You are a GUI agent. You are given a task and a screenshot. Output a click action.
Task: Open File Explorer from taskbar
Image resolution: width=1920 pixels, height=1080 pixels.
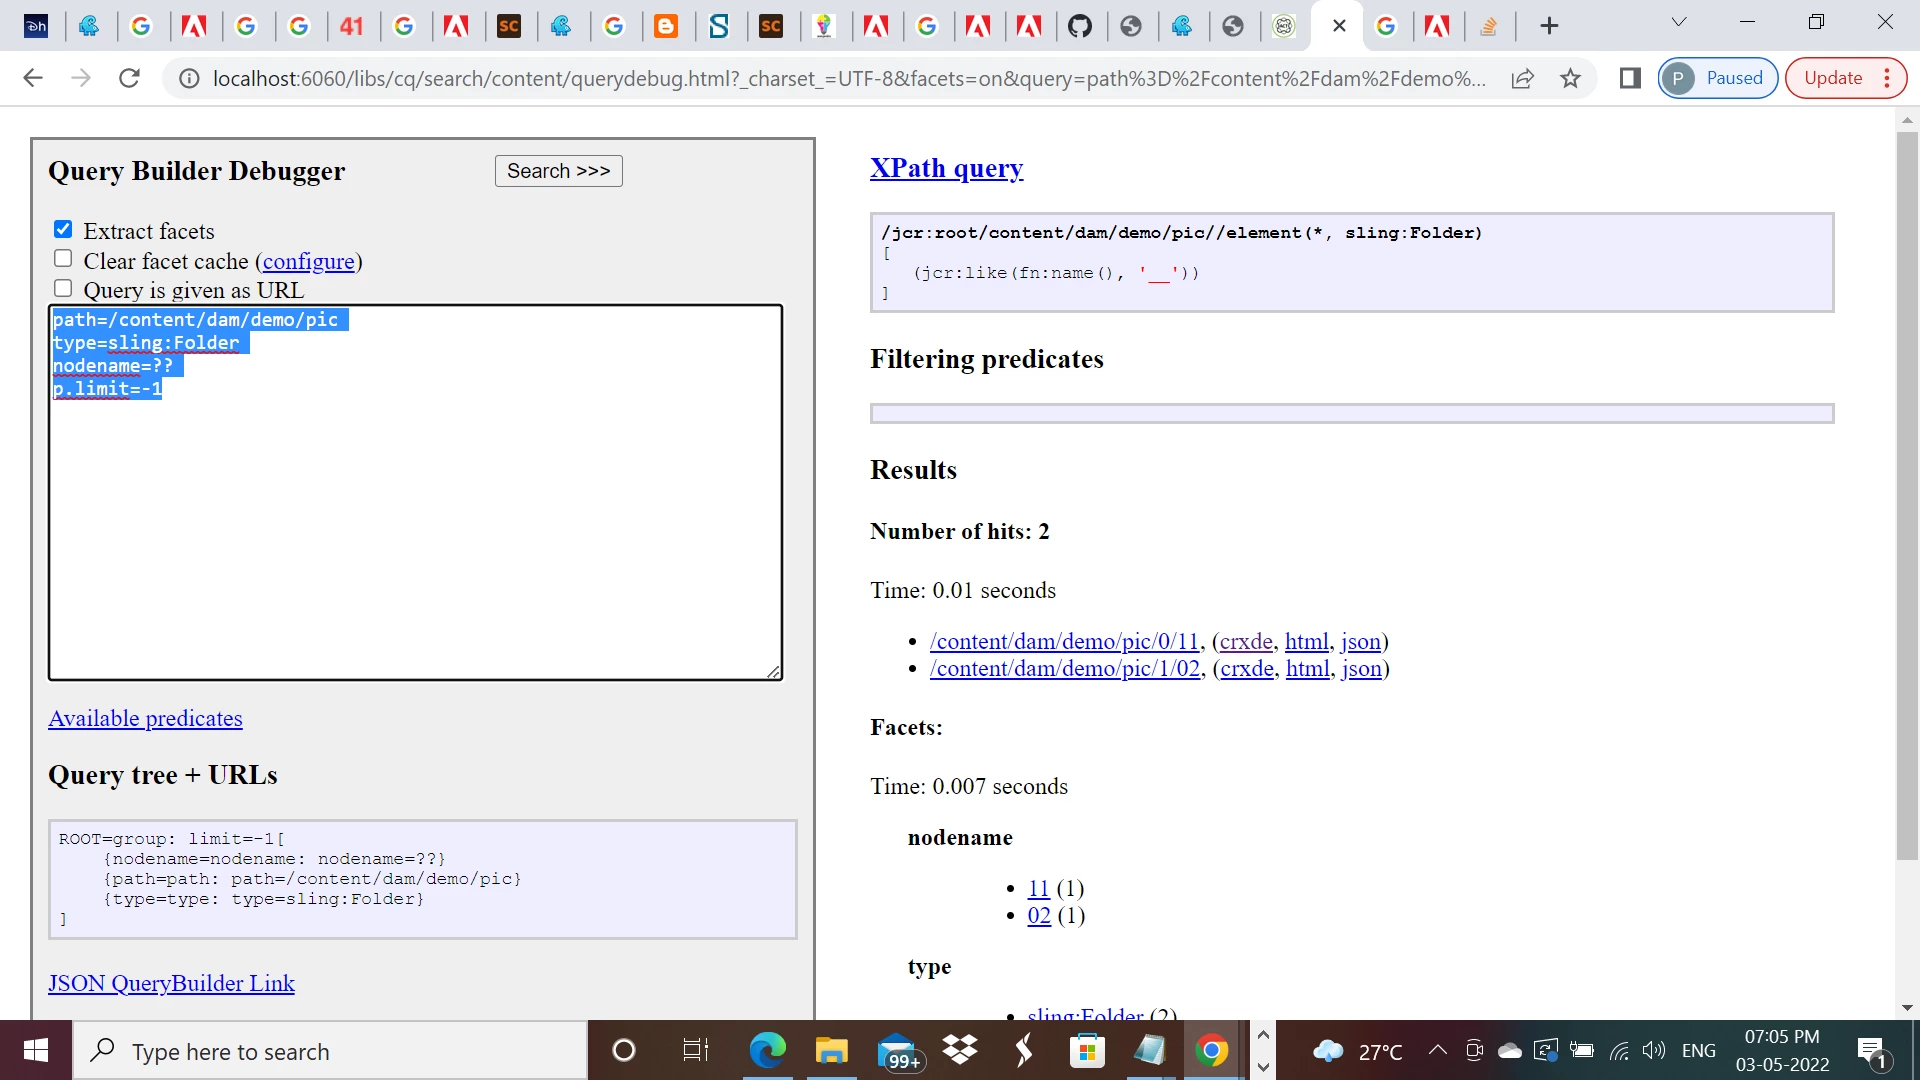coord(830,1051)
